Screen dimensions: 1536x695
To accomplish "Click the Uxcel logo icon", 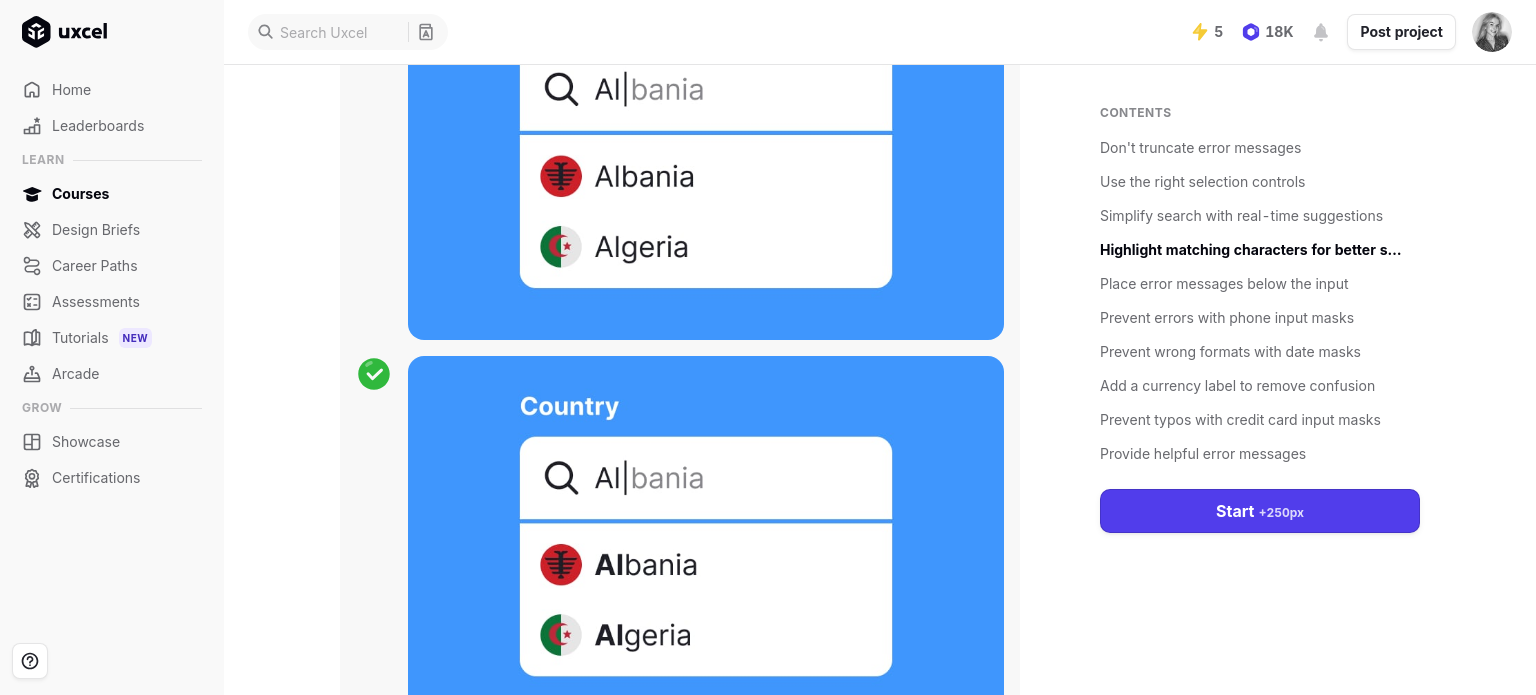I will tap(36, 32).
